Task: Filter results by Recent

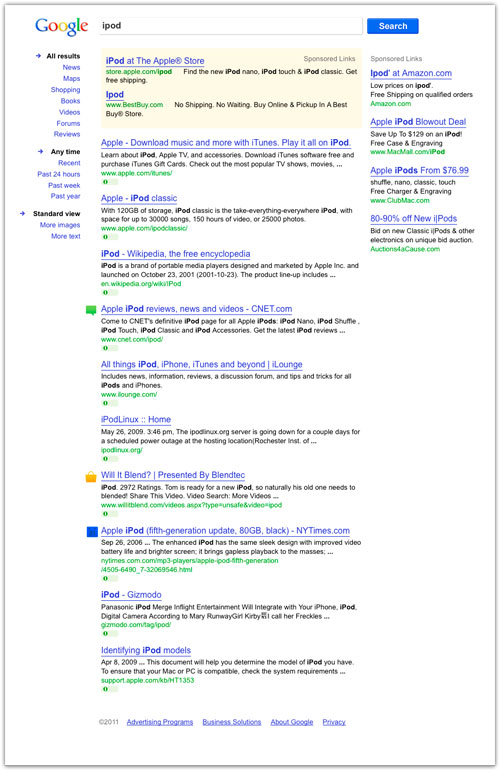Action: 69,163
